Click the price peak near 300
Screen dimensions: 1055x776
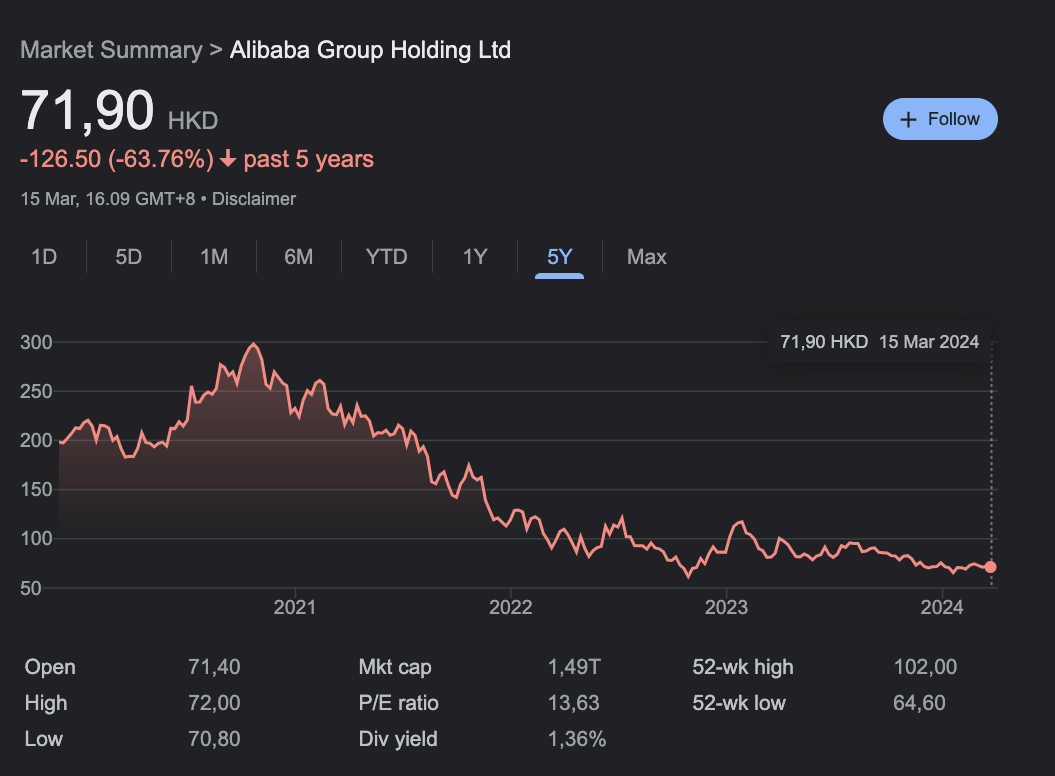pos(253,345)
